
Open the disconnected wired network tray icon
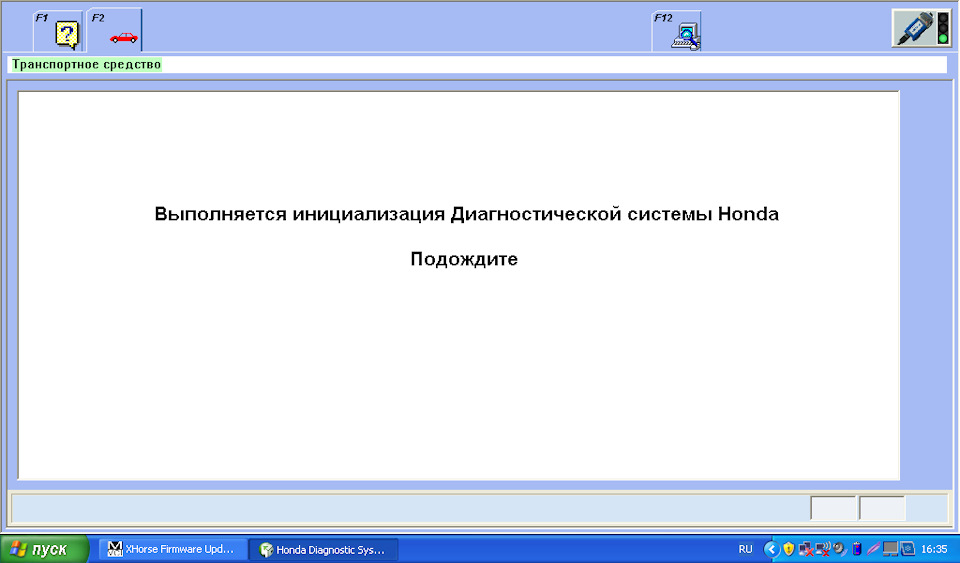click(806, 549)
